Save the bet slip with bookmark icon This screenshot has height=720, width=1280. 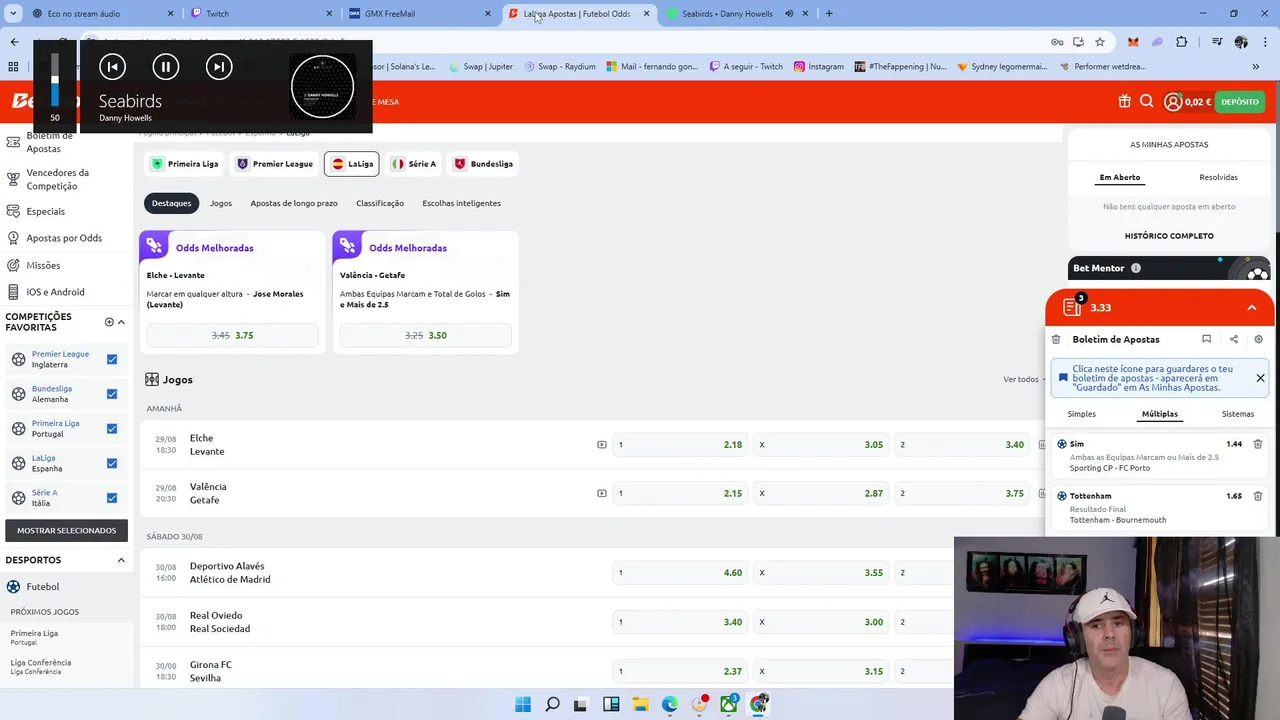pyautogui.click(x=1207, y=339)
